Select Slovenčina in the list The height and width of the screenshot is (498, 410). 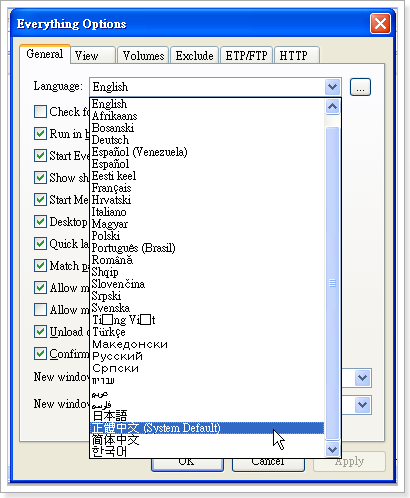coord(207,284)
